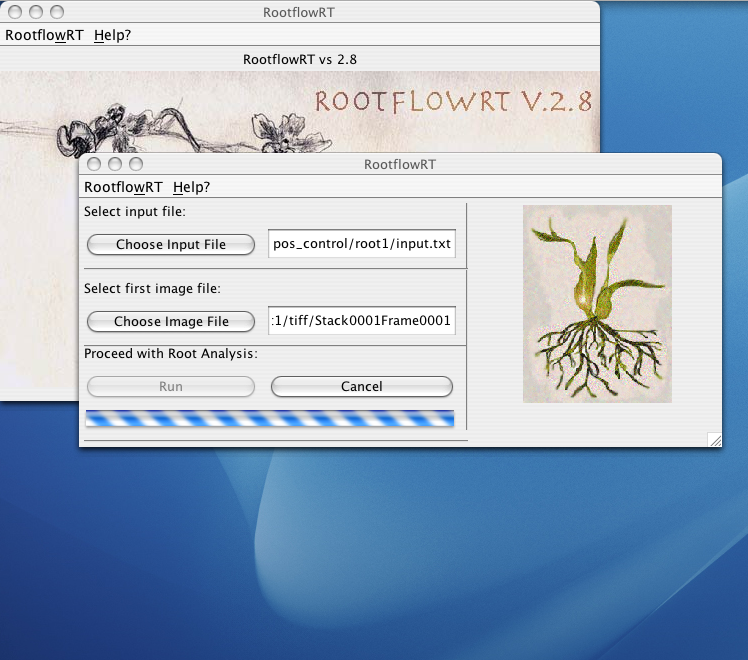The image size is (748, 660).
Task: Click the plant with roots illustration
Action: point(597,304)
